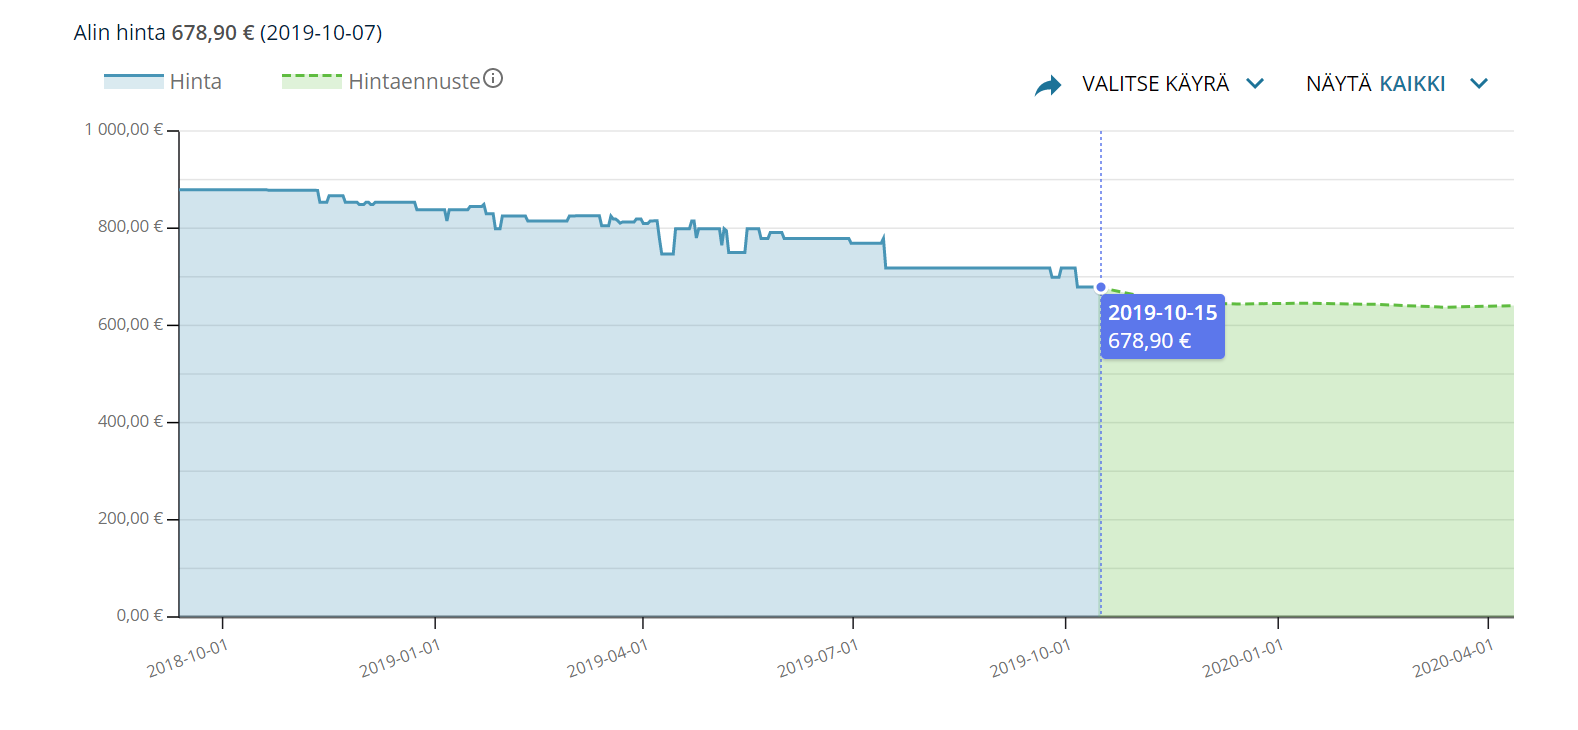Click the 2019-07-01 x-axis date label

818,658
